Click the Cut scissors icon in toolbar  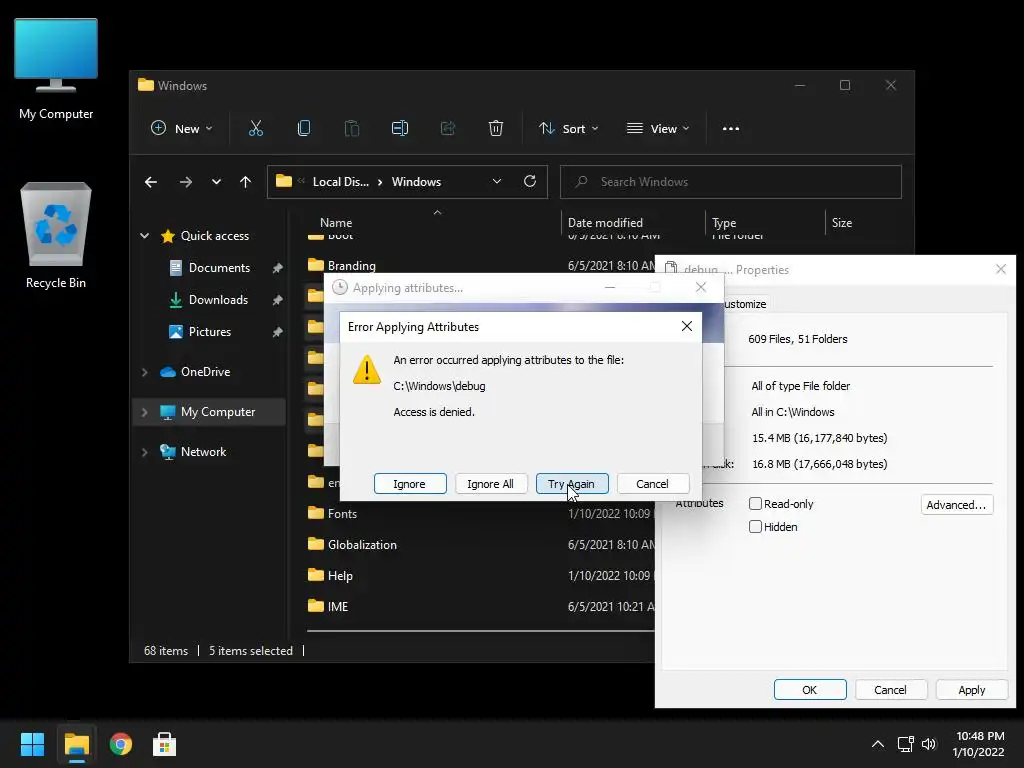tap(255, 129)
